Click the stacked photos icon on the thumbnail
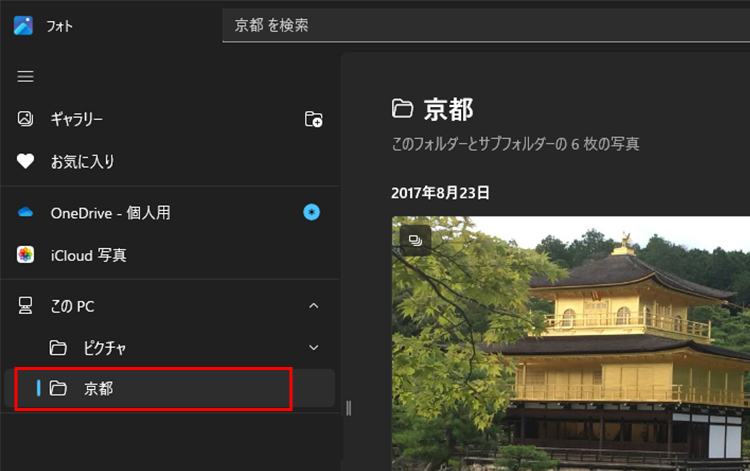This screenshot has height=471, width=750. (x=415, y=240)
